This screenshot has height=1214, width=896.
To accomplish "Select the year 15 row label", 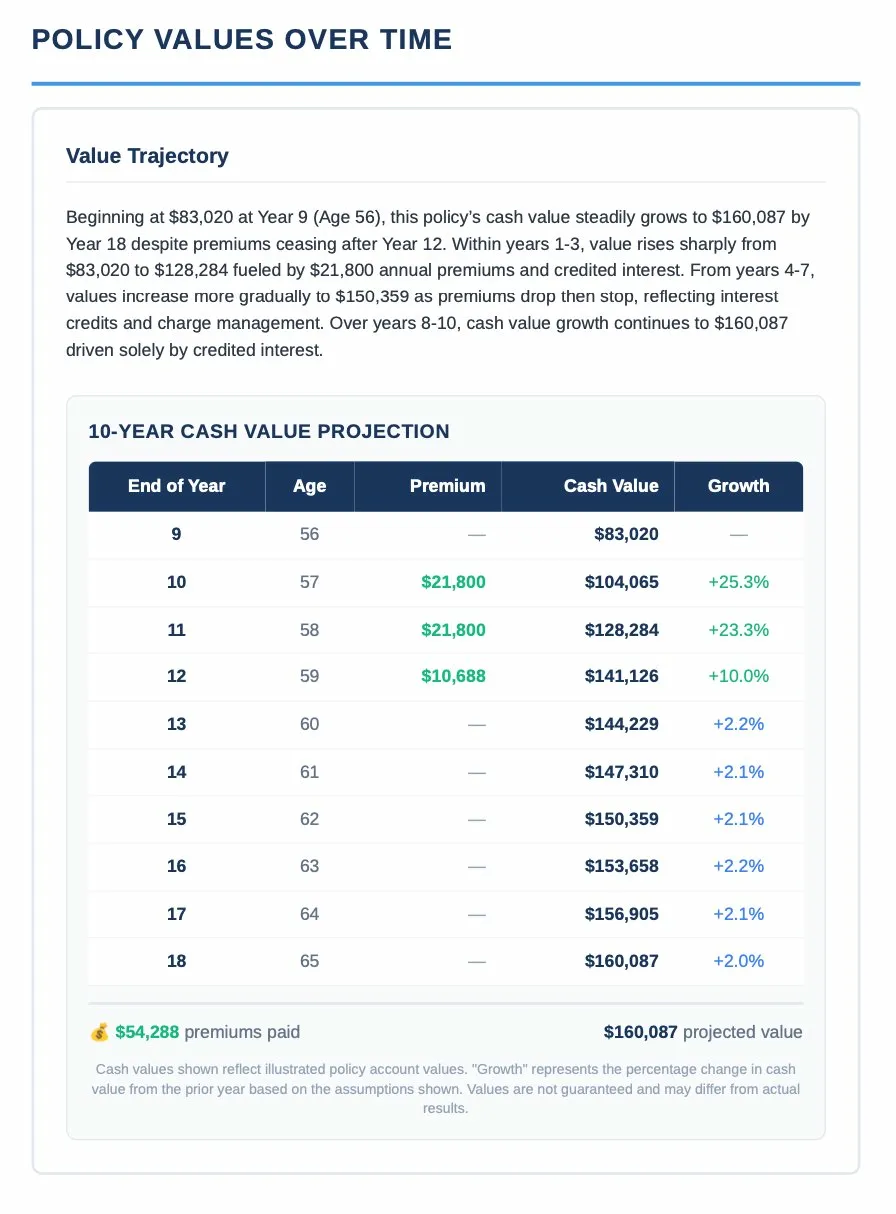I will click(x=176, y=819).
